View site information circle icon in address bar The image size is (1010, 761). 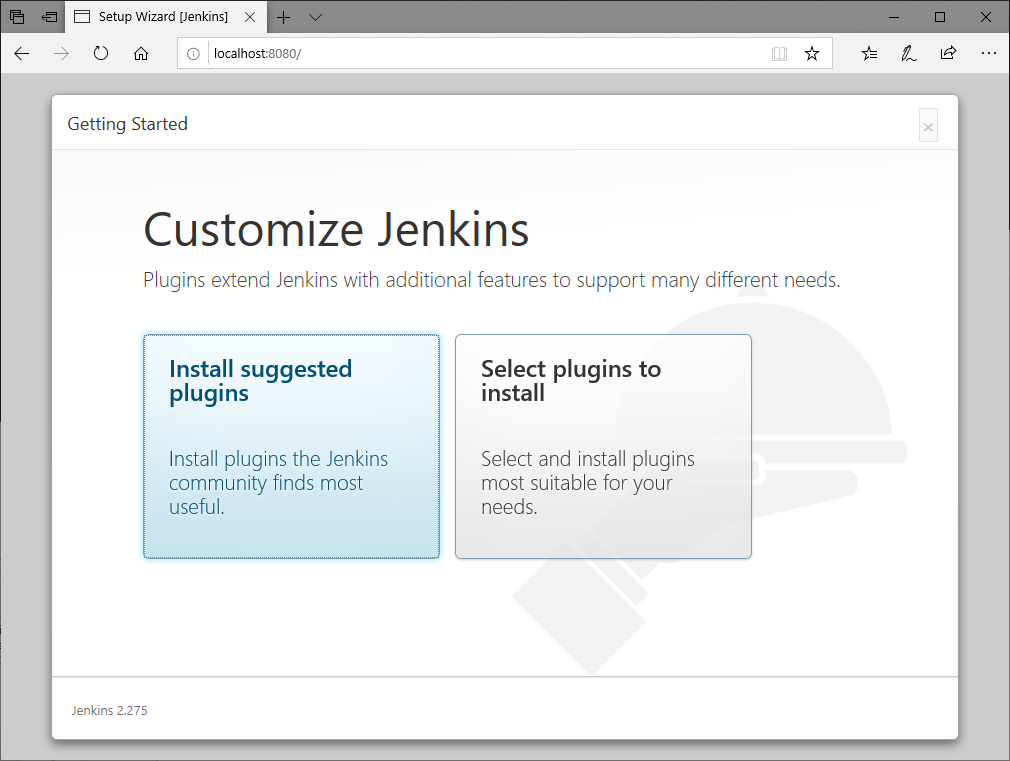point(192,53)
